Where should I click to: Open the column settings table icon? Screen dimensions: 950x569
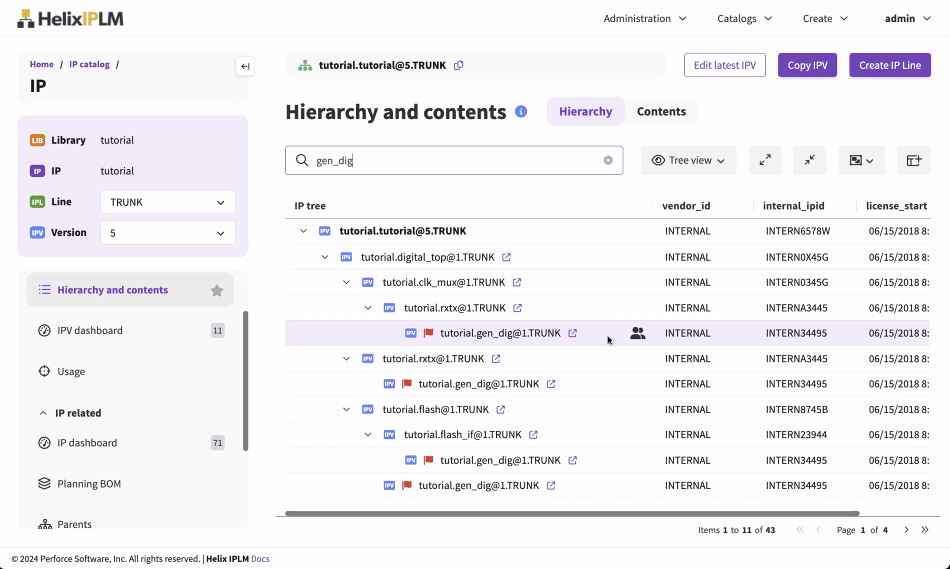913,160
